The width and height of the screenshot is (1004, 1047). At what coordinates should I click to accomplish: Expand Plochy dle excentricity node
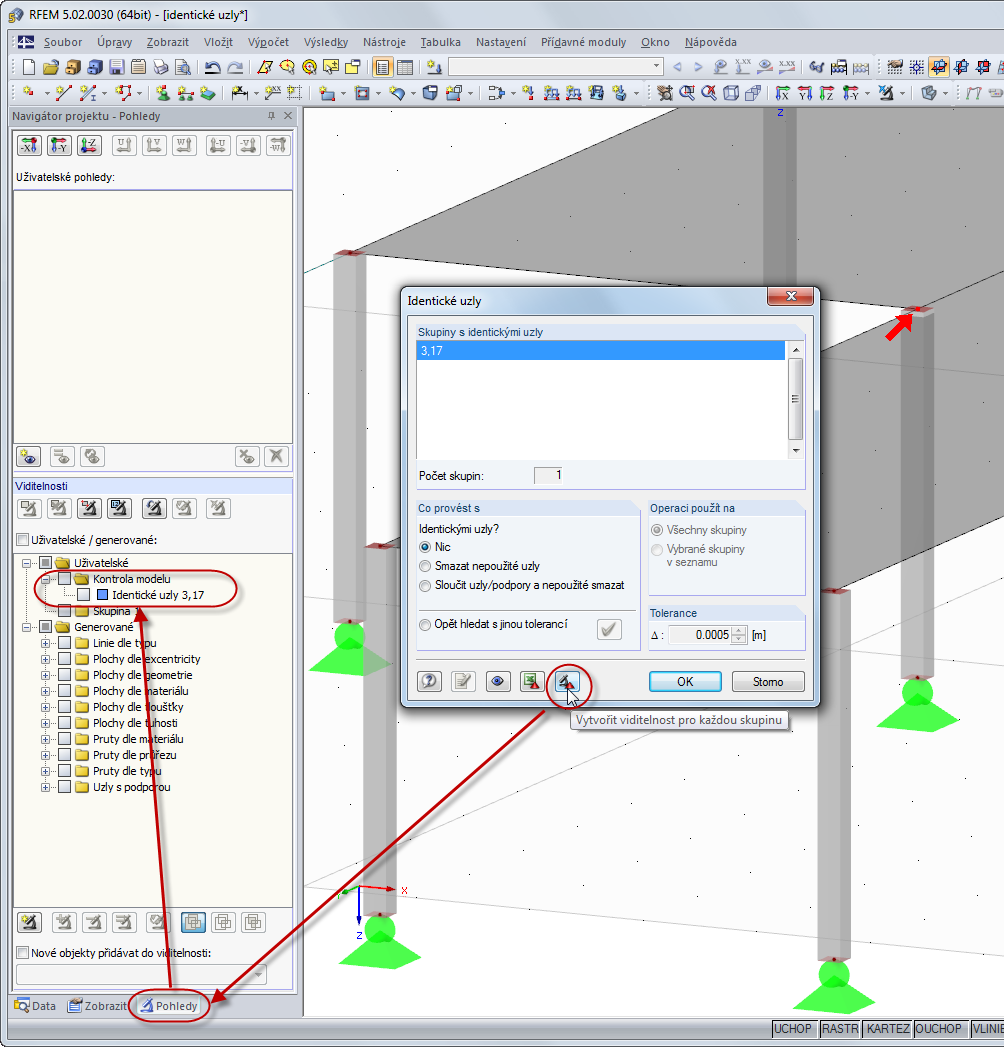45,659
